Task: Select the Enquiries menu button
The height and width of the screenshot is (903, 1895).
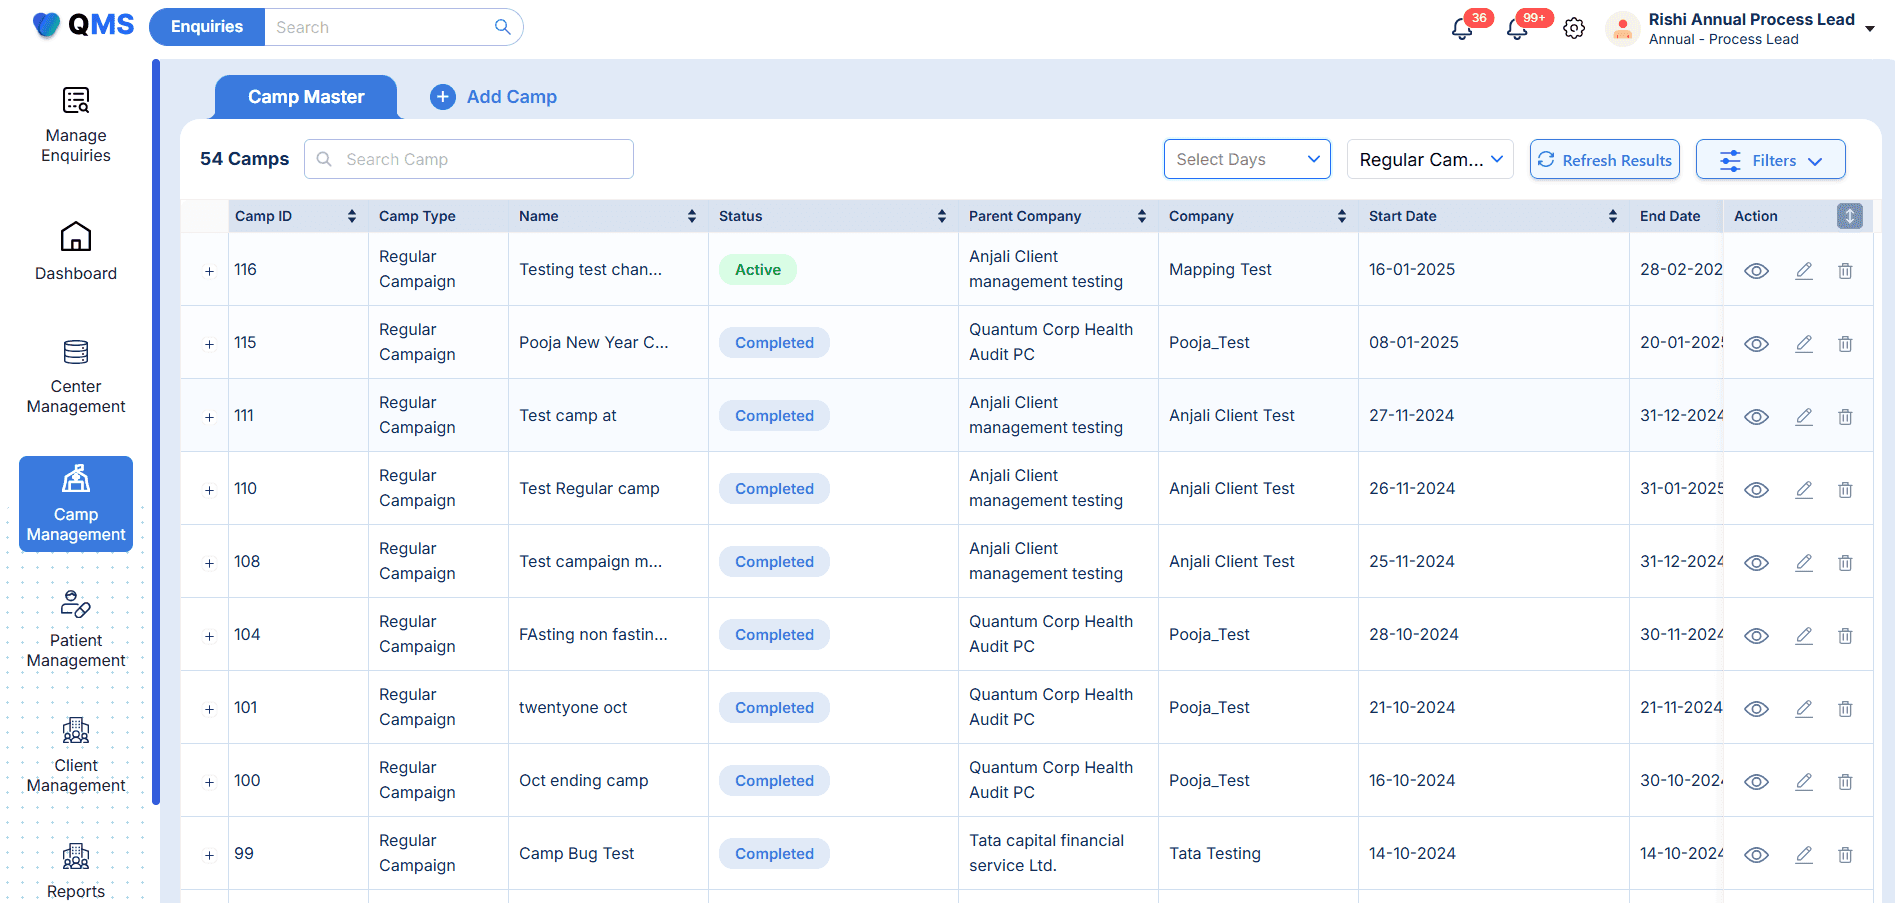Action: (206, 27)
